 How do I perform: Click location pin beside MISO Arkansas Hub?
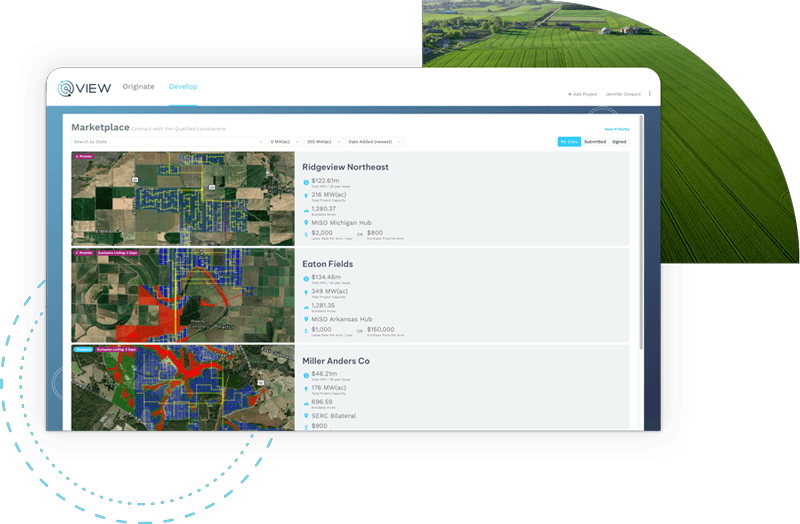tap(306, 319)
